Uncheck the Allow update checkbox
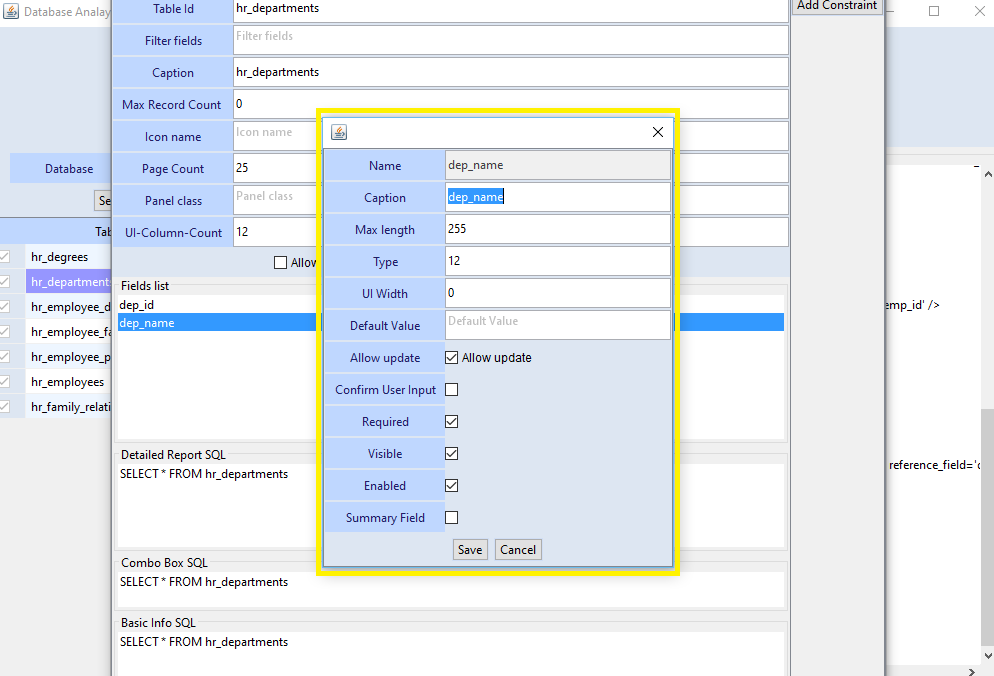This screenshot has height=676, width=994. [452, 358]
